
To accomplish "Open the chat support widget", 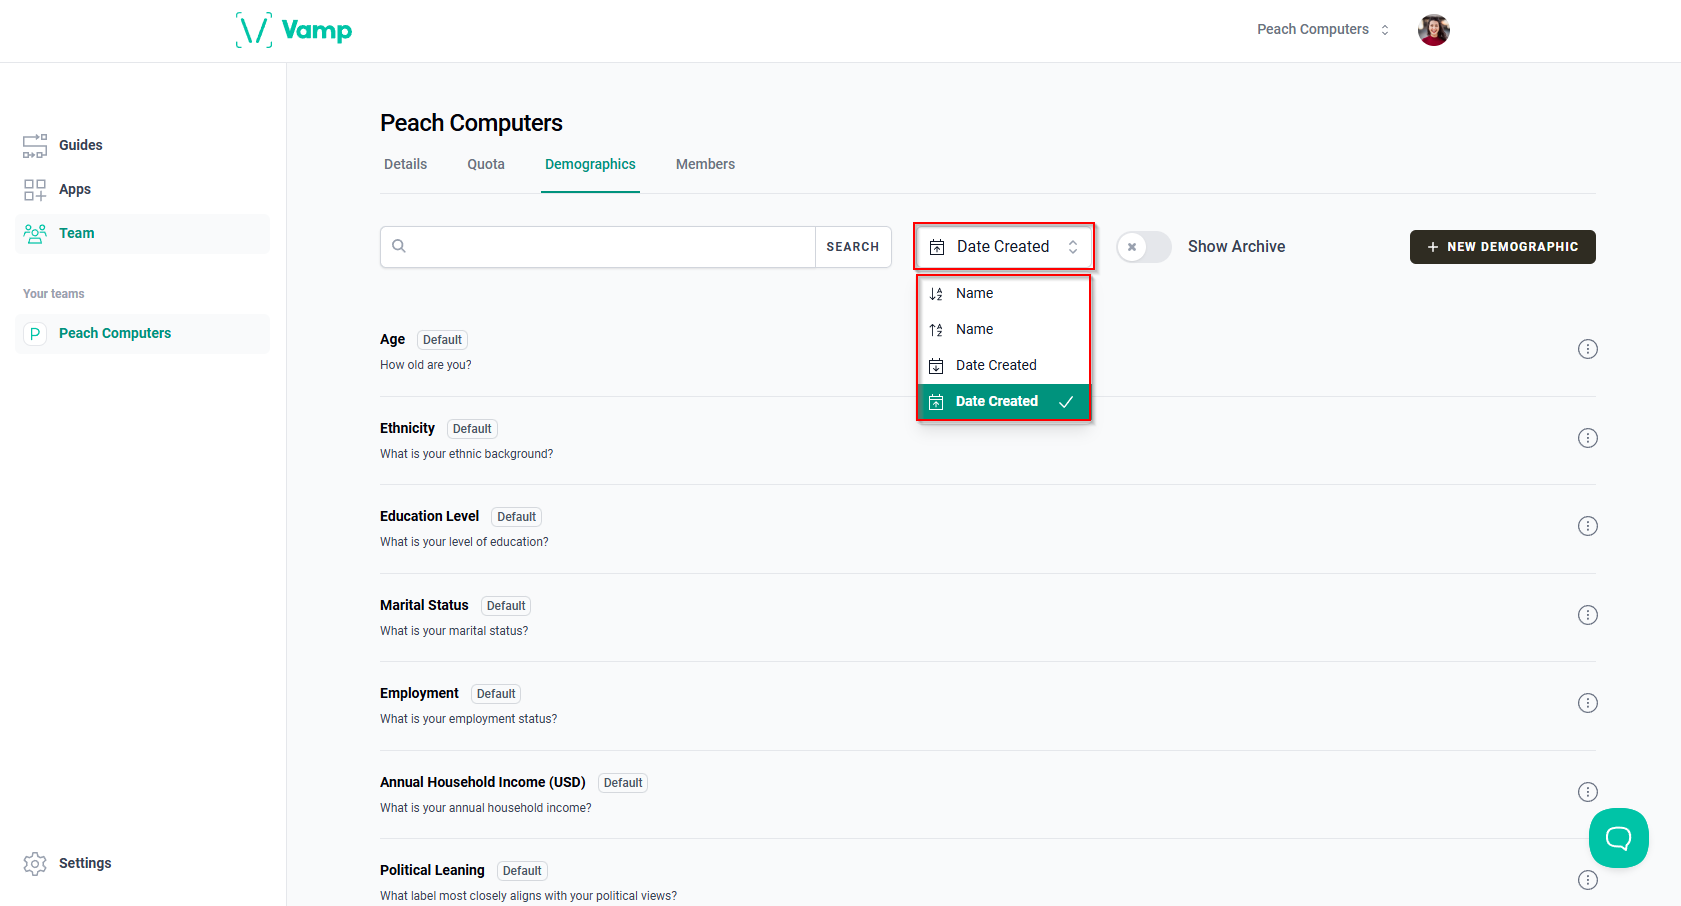I will tap(1618, 838).
